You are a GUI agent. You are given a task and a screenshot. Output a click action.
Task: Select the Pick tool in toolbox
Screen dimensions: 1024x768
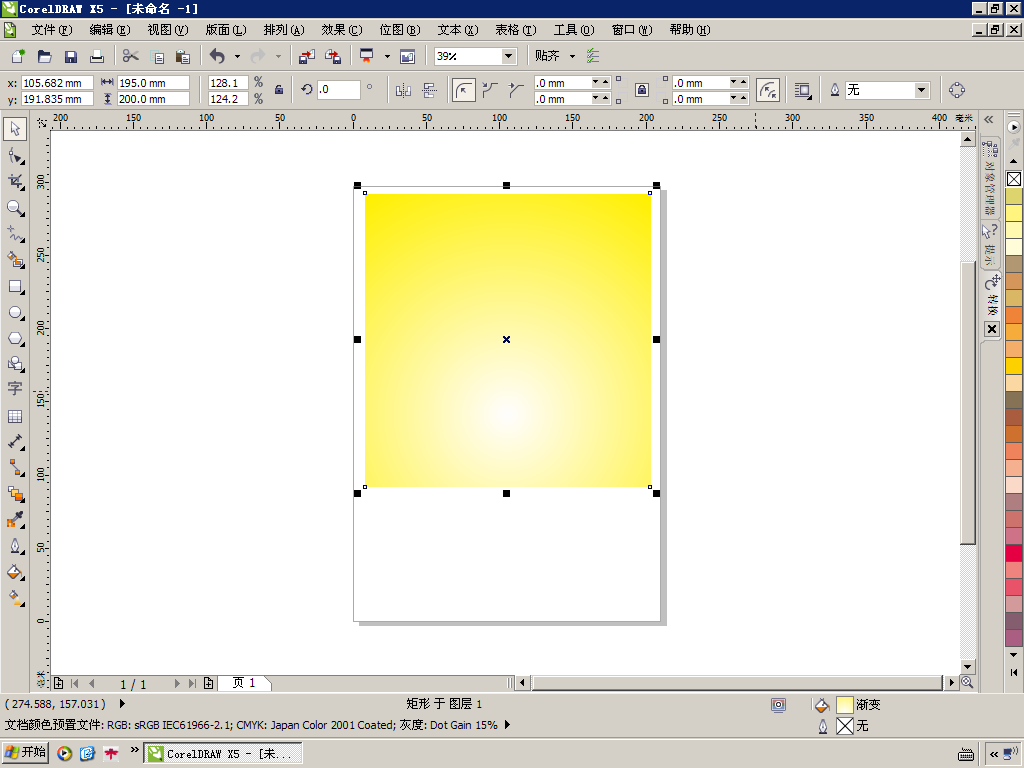pyautogui.click(x=15, y=129)
